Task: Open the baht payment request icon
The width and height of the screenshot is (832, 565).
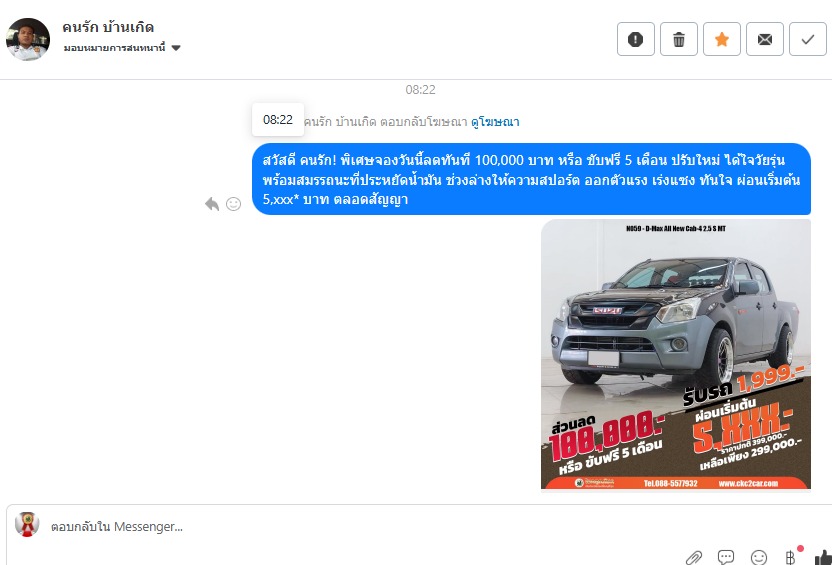Action: [790, 557]
